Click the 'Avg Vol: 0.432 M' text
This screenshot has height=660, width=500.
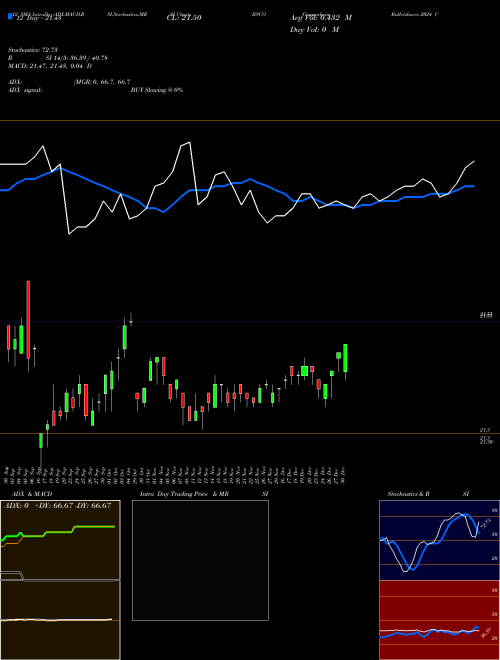(x=321, y=18)
